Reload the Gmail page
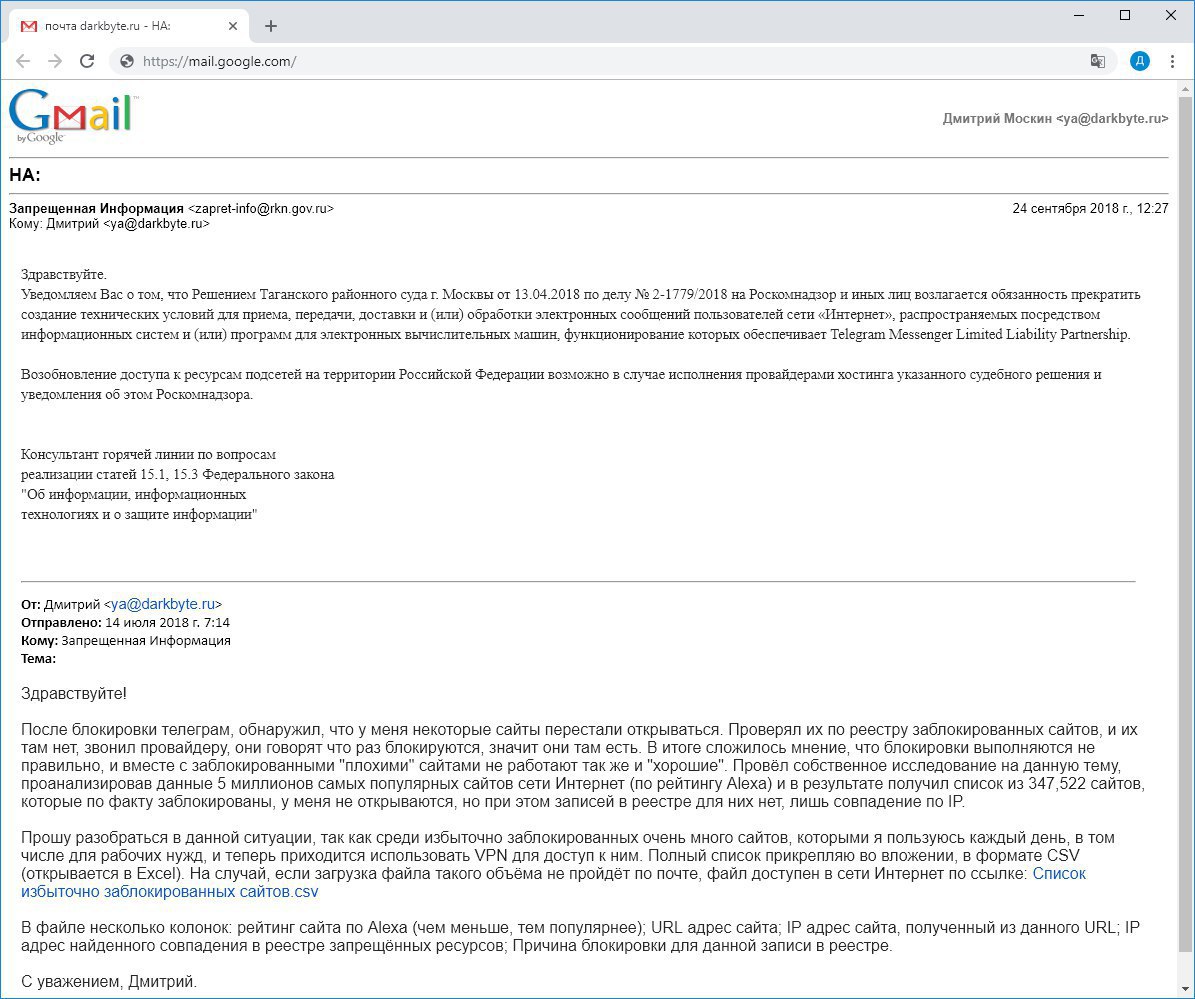This screenshot has width=1195, height=999. click(87, 61)
